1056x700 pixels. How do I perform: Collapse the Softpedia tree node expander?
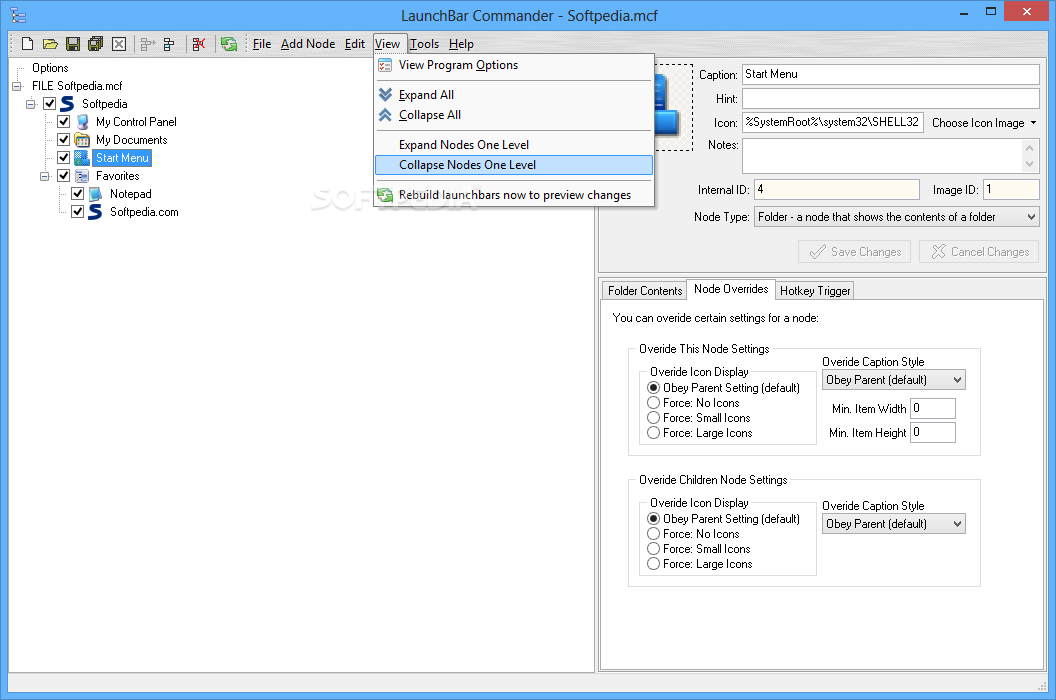31,104
